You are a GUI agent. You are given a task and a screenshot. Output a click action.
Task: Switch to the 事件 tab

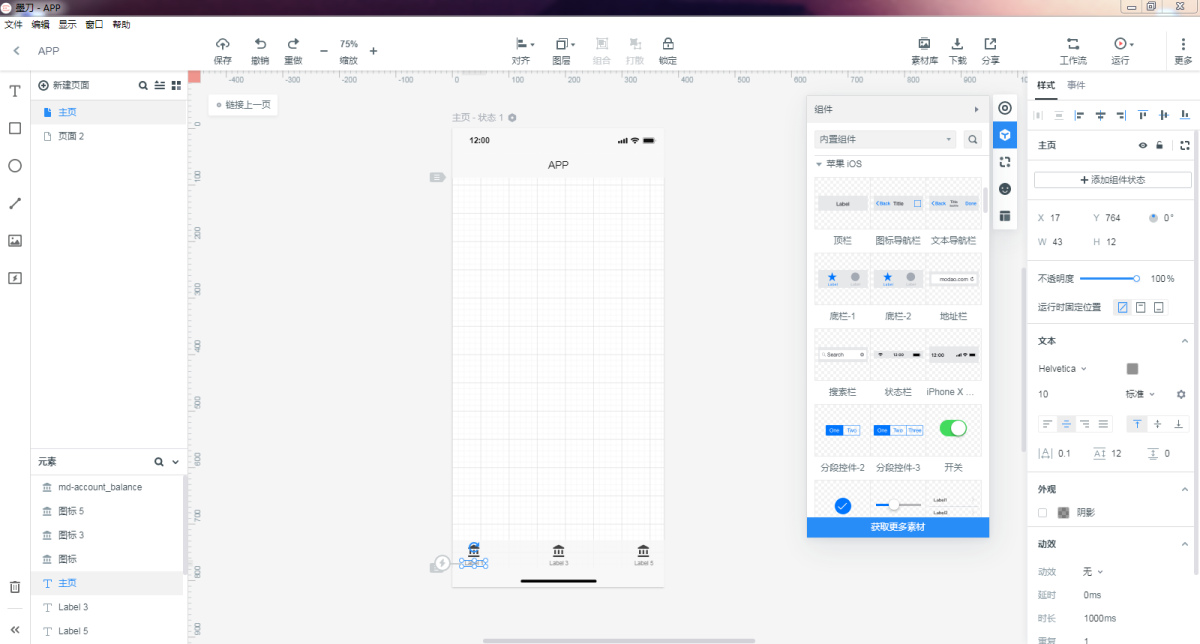1076,85
